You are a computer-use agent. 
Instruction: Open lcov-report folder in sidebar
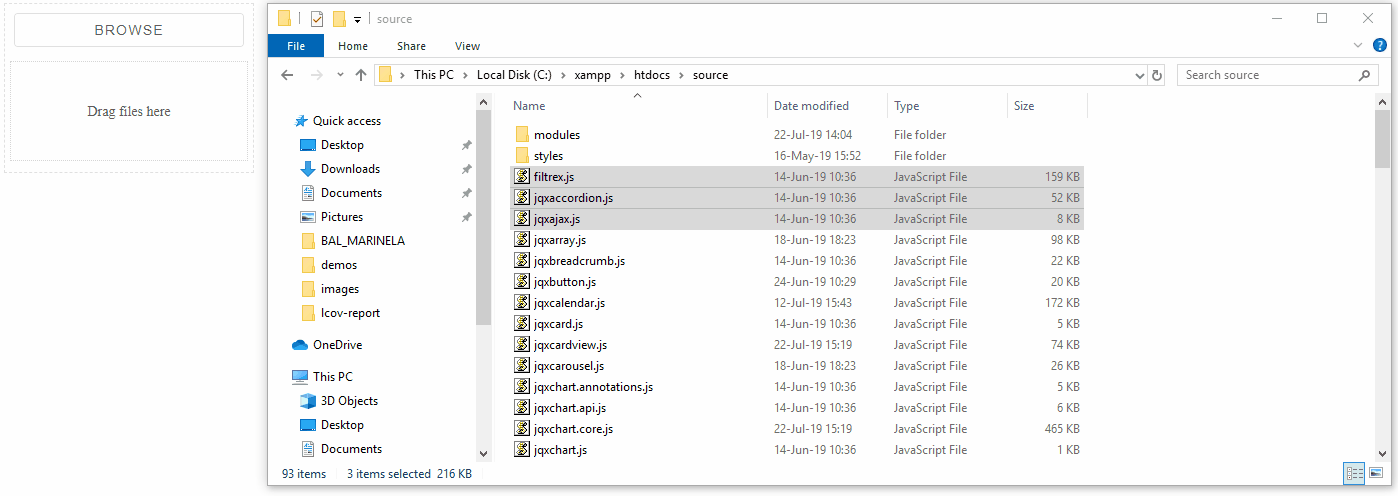[350, 313]
